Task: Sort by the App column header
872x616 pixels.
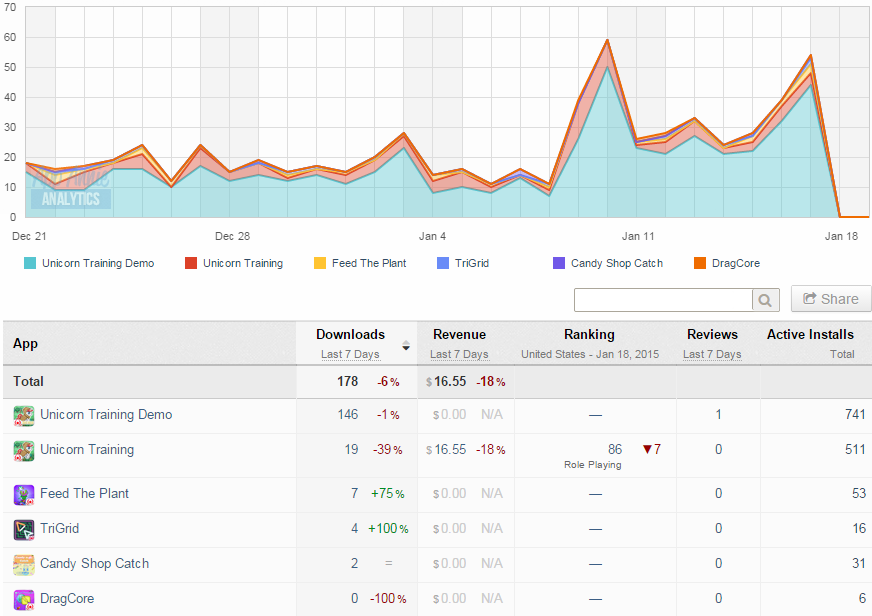Action: pos(26,344)
